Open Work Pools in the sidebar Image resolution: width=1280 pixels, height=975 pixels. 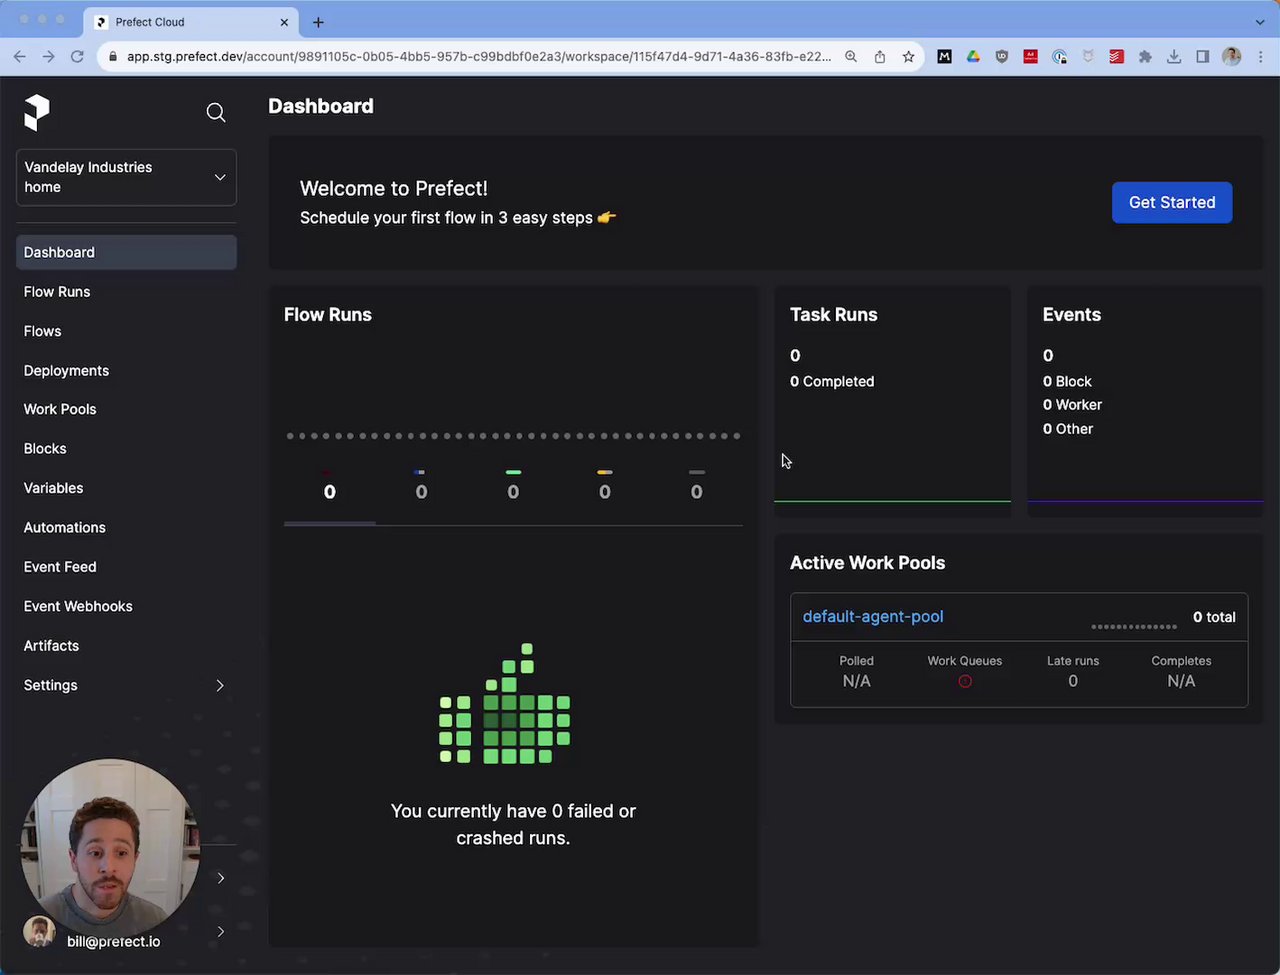[60, 409]
